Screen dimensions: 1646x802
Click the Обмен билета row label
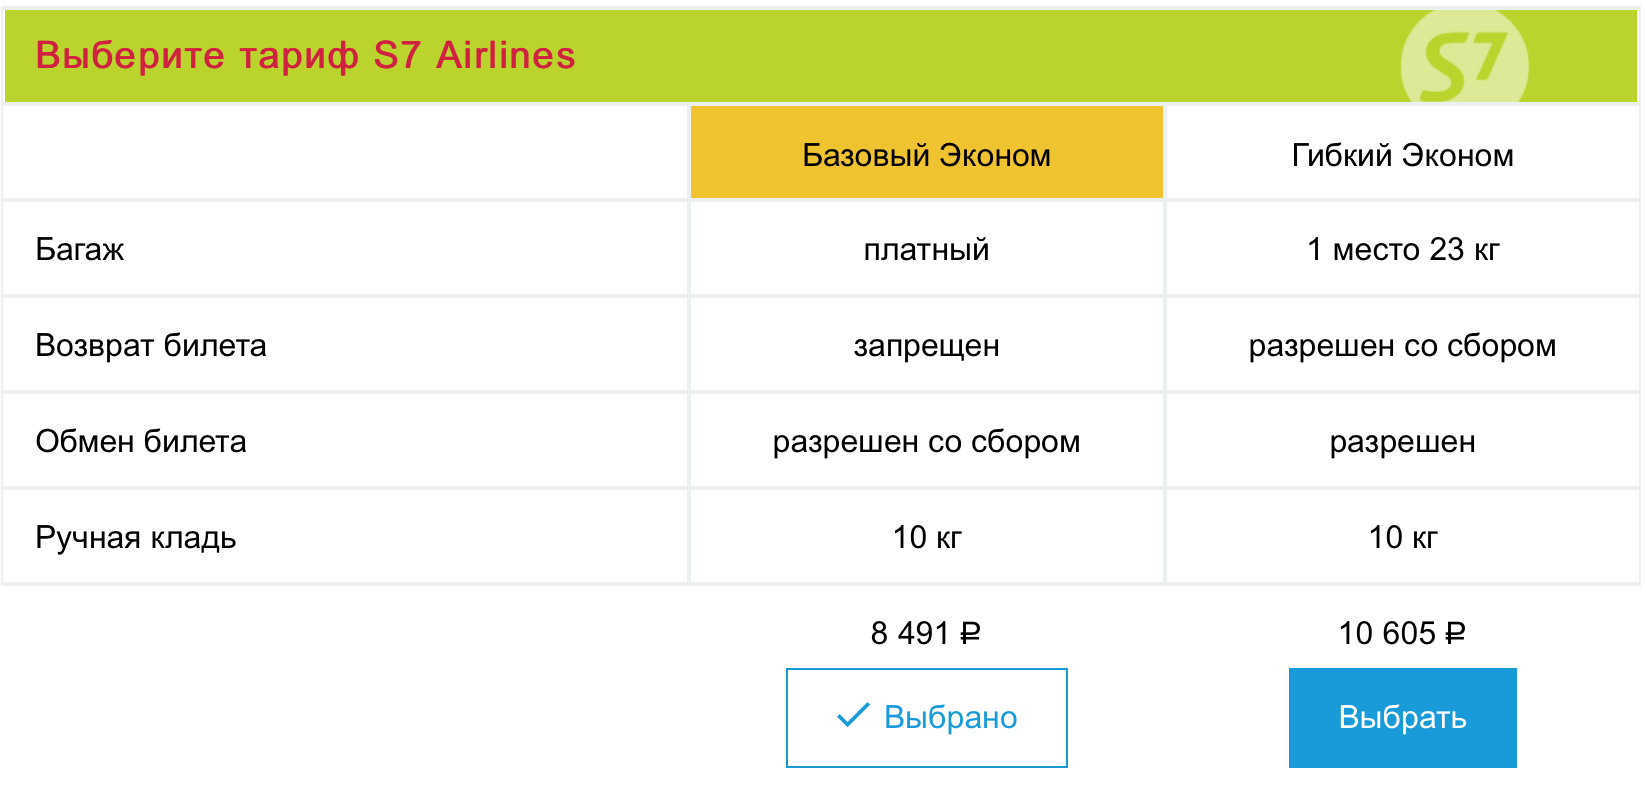click(141, 441)
